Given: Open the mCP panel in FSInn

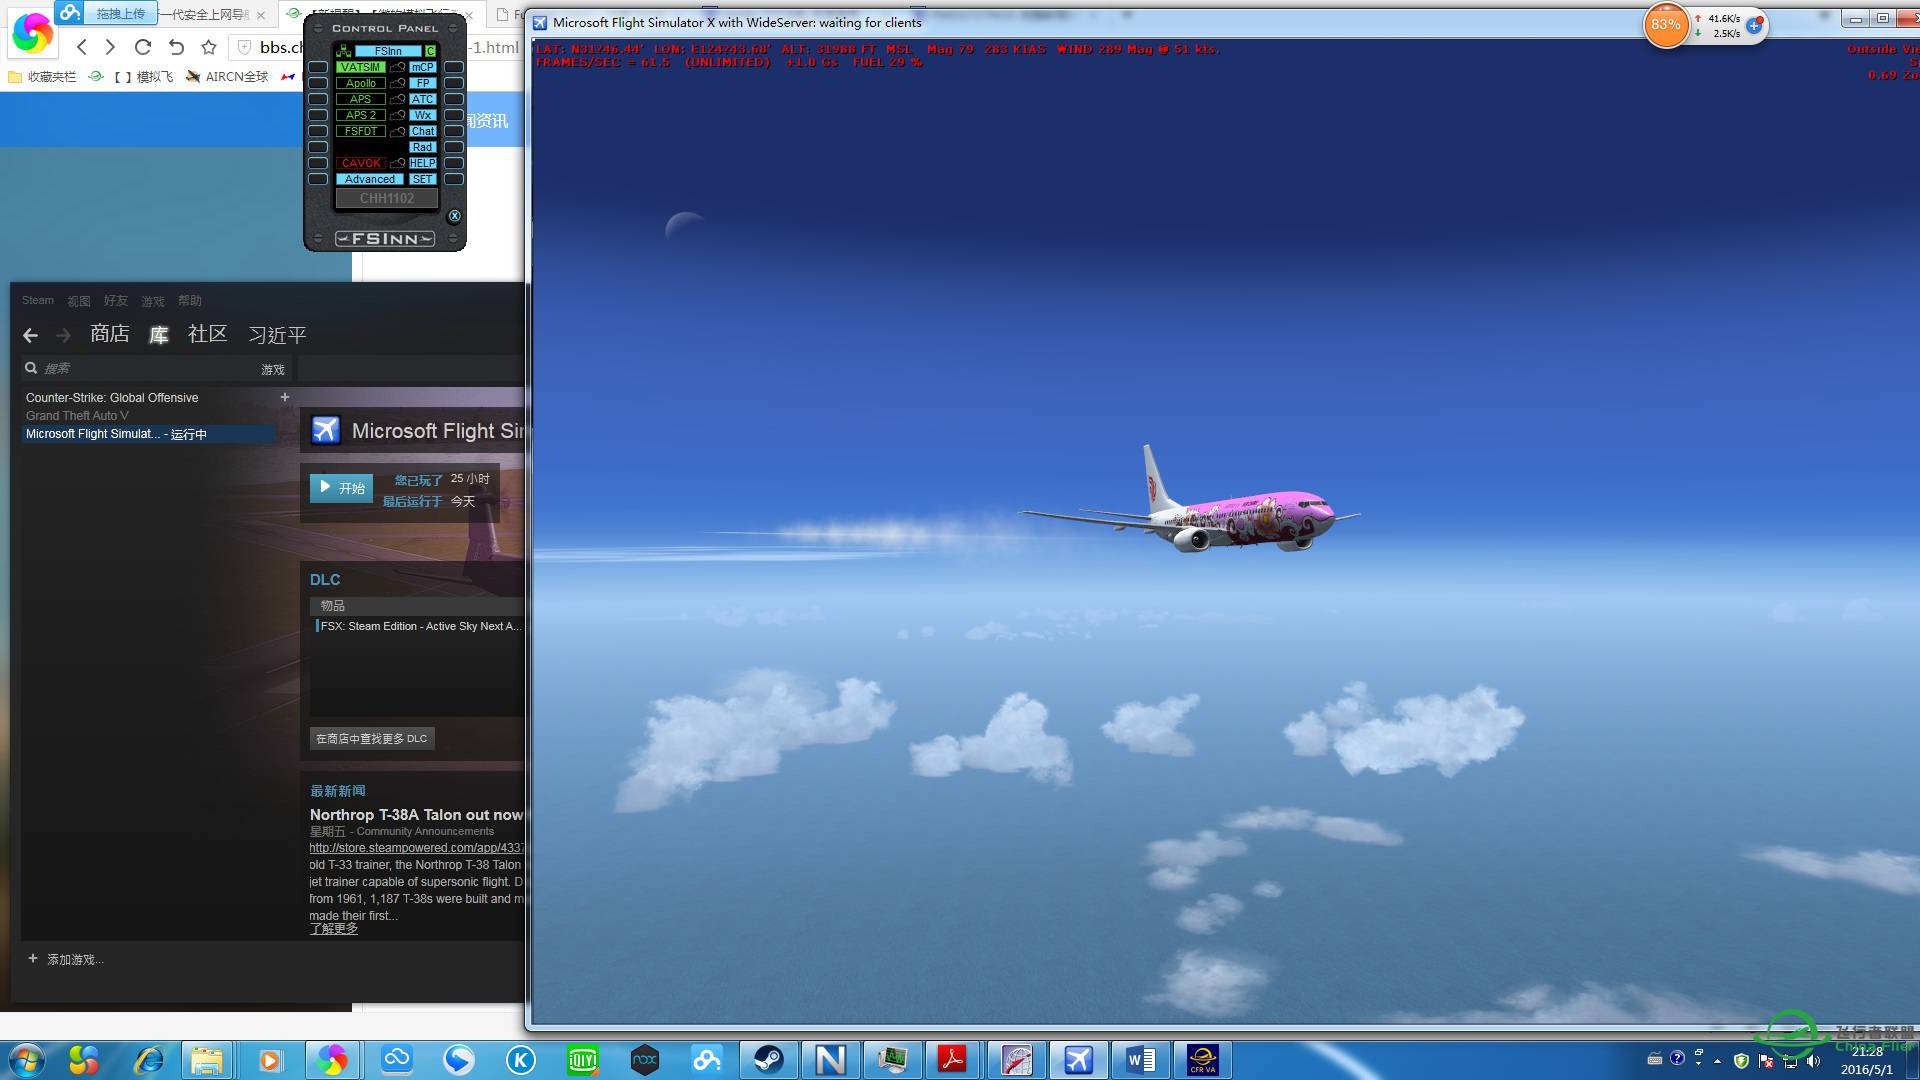Looking at the screenshot, I should pyautogui.click(x=423, y=67).
